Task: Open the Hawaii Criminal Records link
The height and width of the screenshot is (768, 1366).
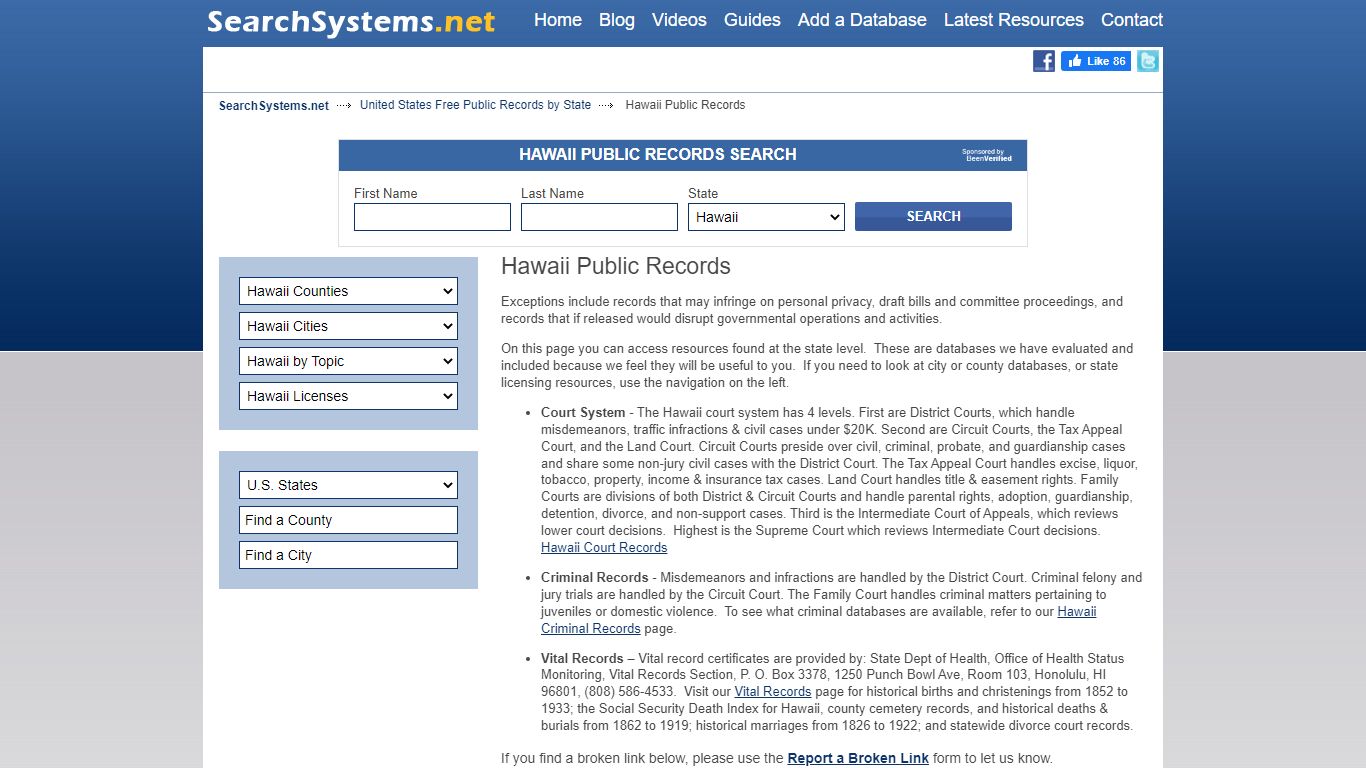Action: pyautogui.click(x=591, y=629)
